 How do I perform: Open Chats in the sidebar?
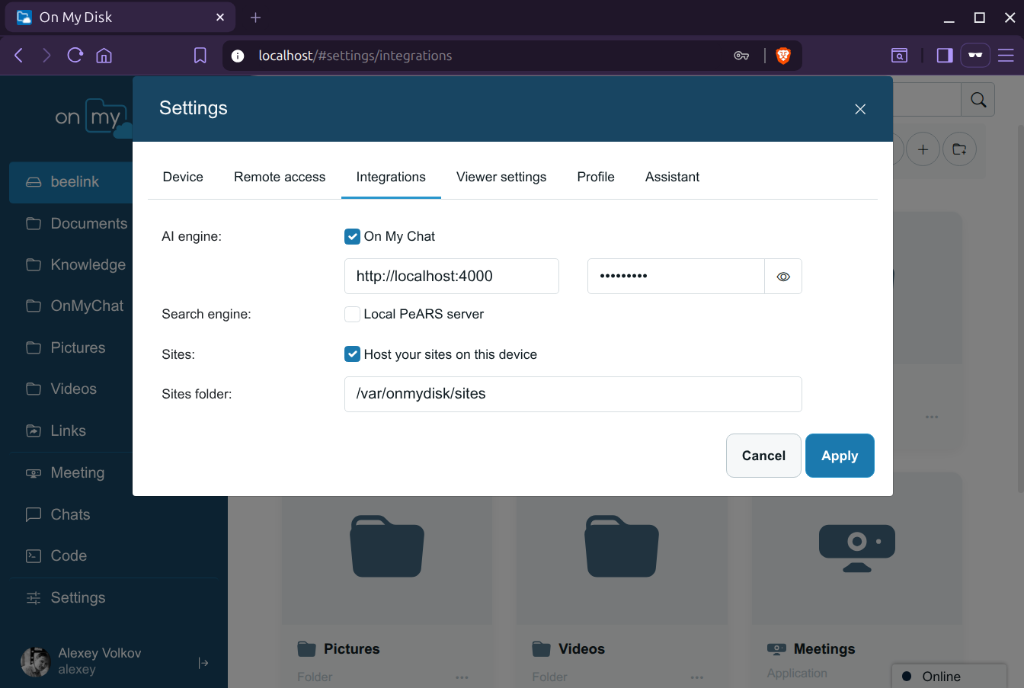(57, 514)
